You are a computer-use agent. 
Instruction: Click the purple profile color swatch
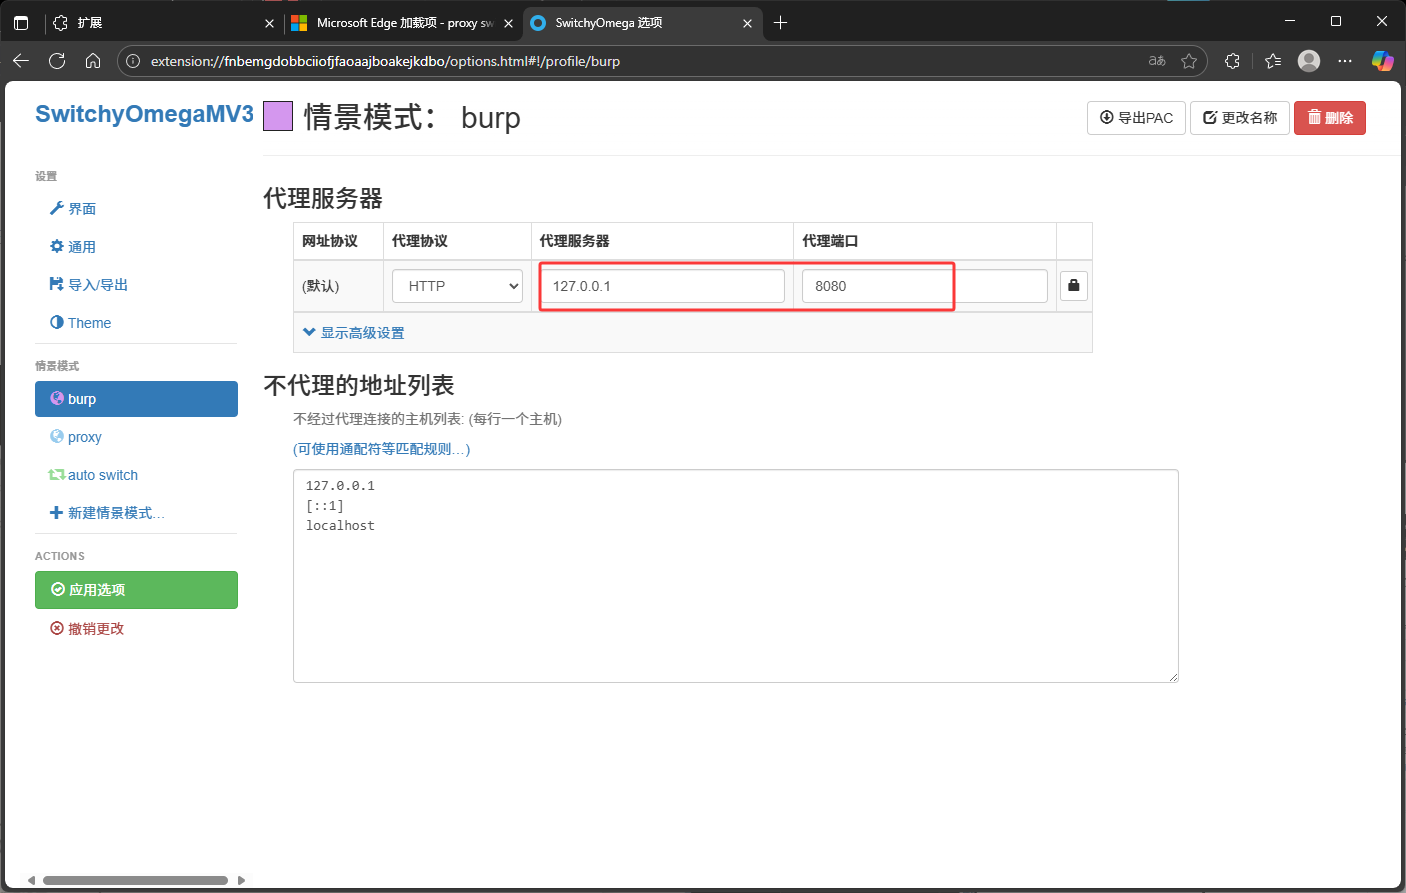278,117
